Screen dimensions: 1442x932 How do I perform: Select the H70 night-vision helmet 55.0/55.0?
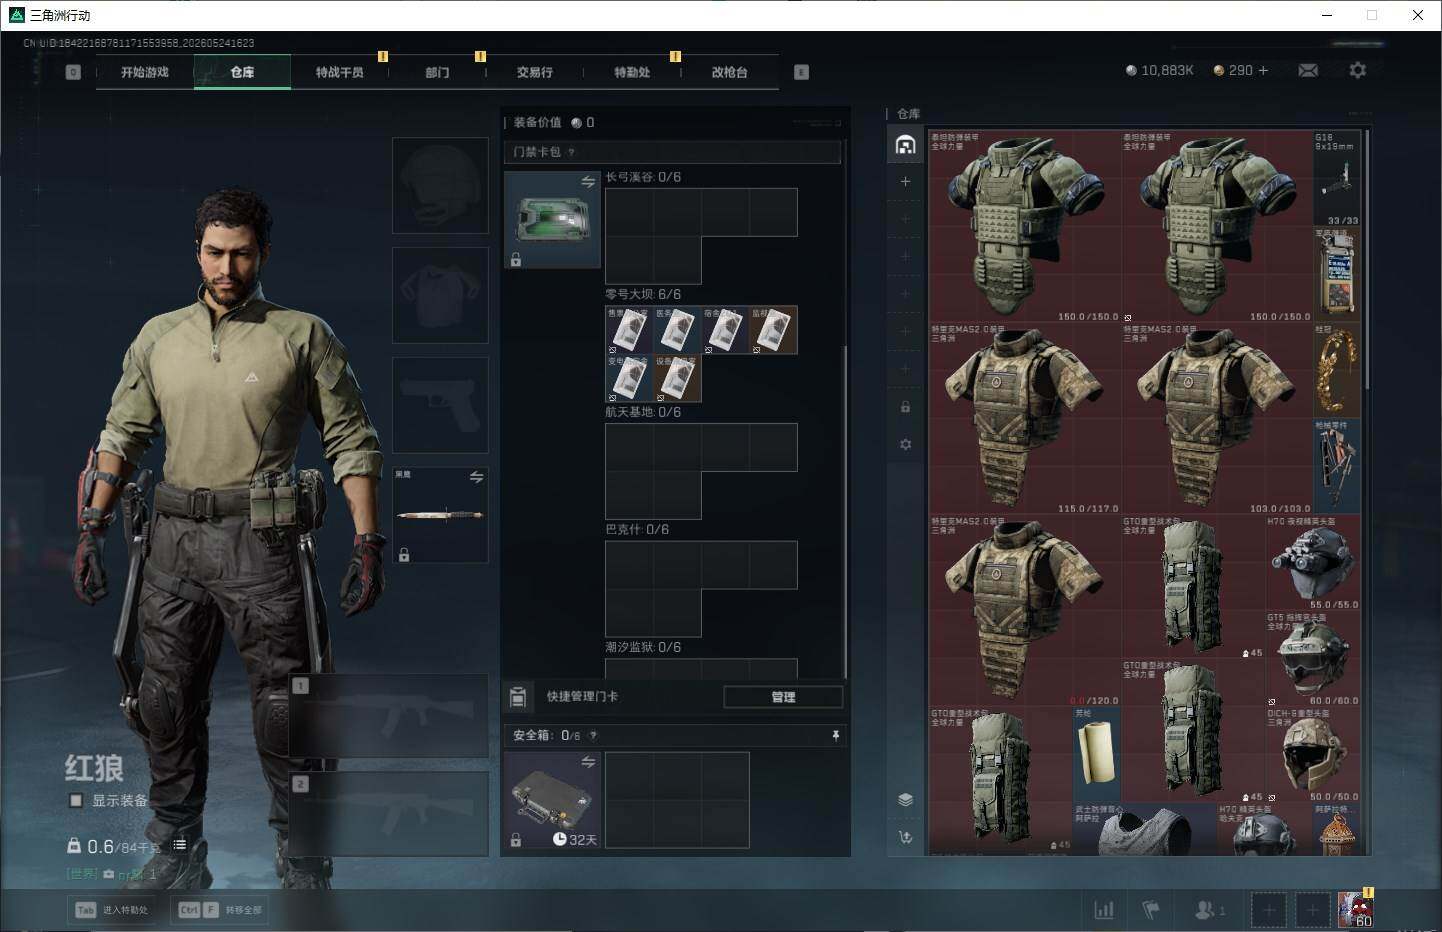coord(1313,563)
